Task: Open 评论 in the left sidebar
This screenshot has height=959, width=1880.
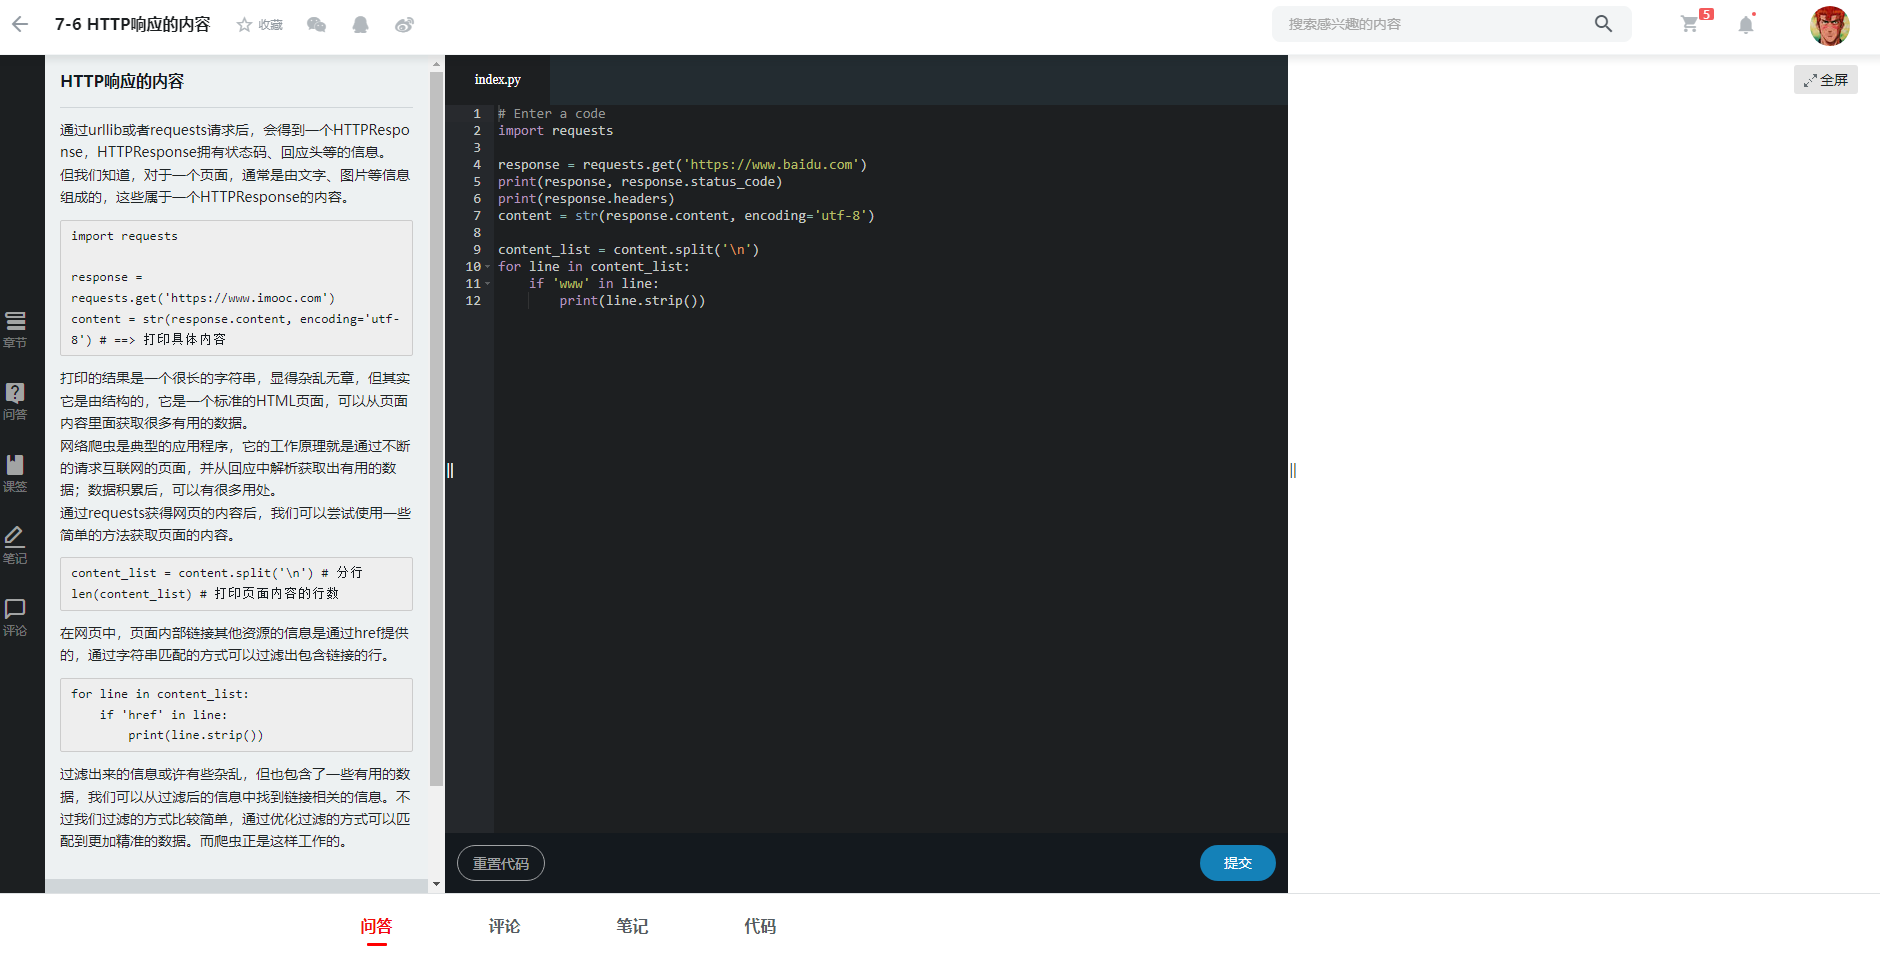Action: click(15, 617)
